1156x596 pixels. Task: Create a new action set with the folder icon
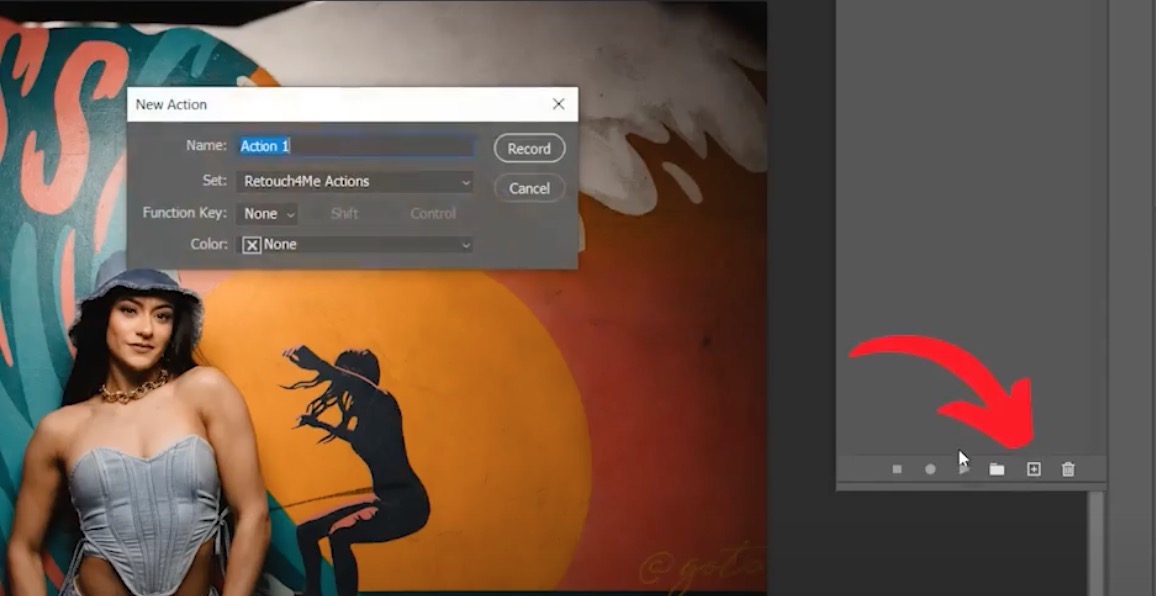click(x=996, y=468)
